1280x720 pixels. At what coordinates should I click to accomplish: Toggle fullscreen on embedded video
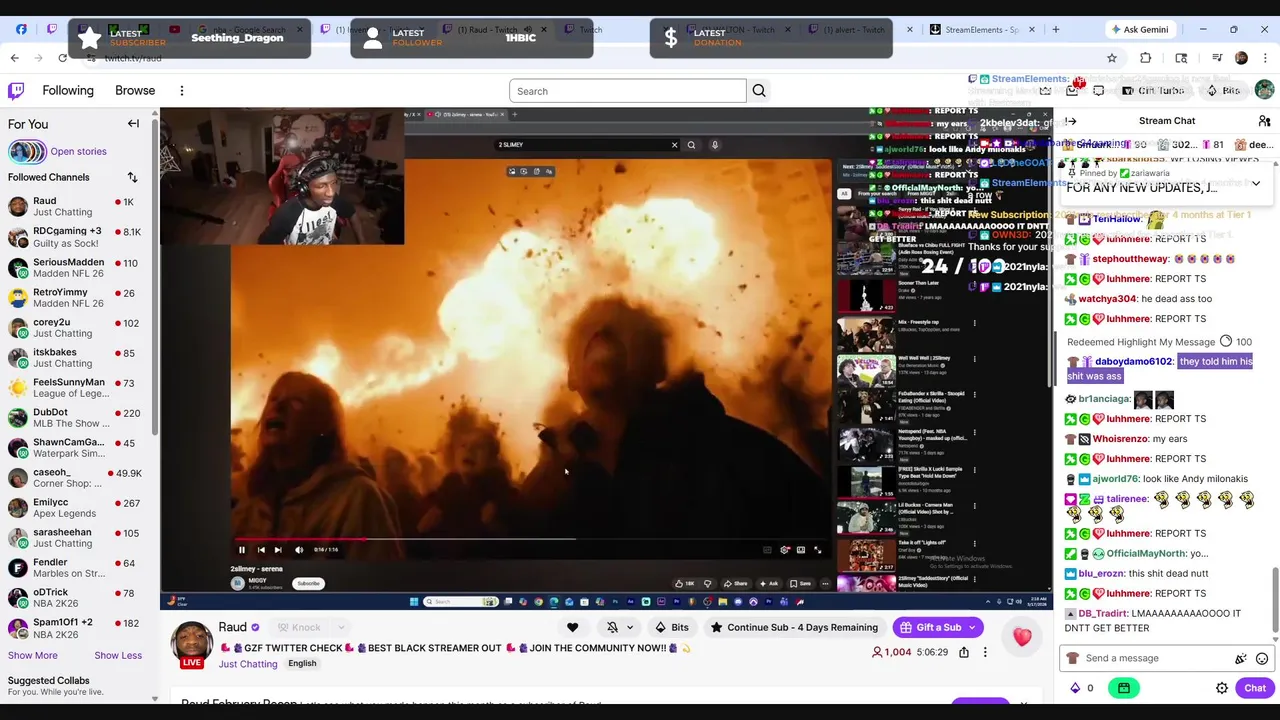(x=817, y=549)
